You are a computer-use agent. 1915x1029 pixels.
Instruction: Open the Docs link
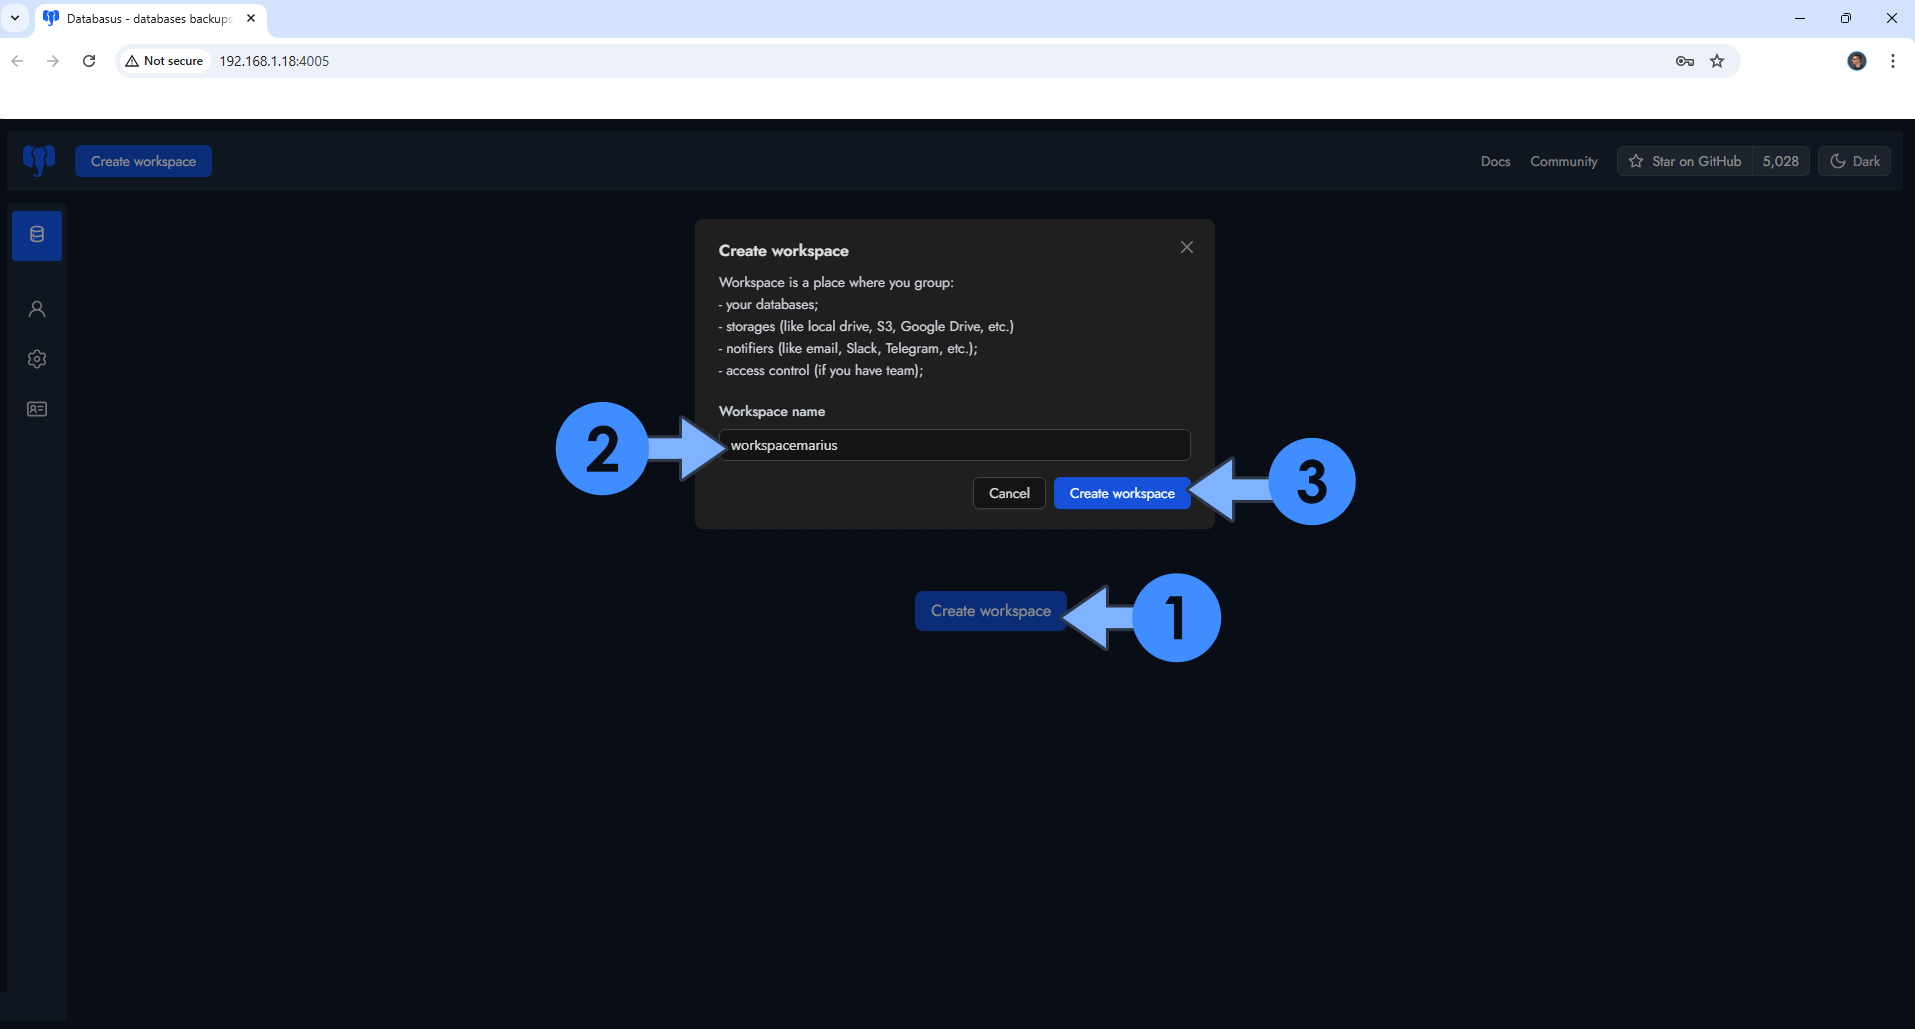coord(1495,161)
